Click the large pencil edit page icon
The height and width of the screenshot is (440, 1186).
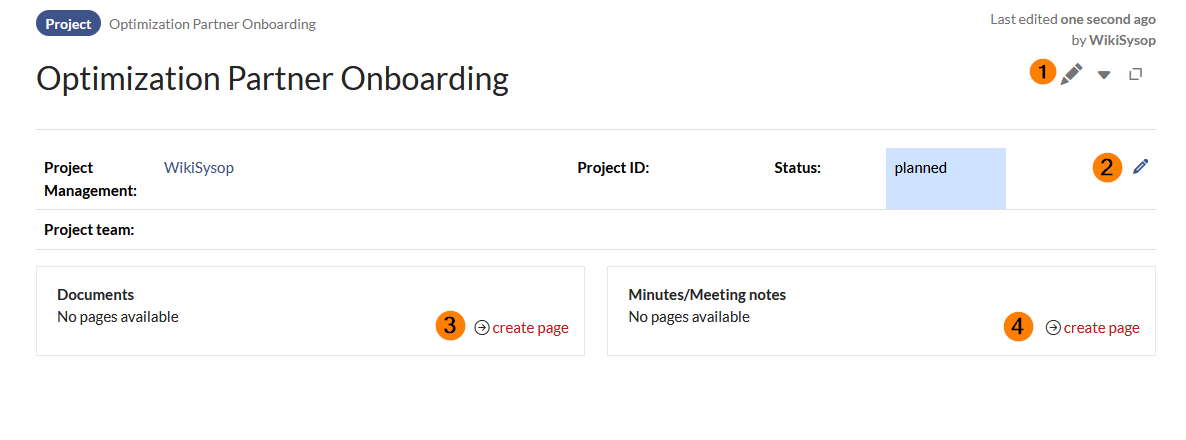[1072, 73]
